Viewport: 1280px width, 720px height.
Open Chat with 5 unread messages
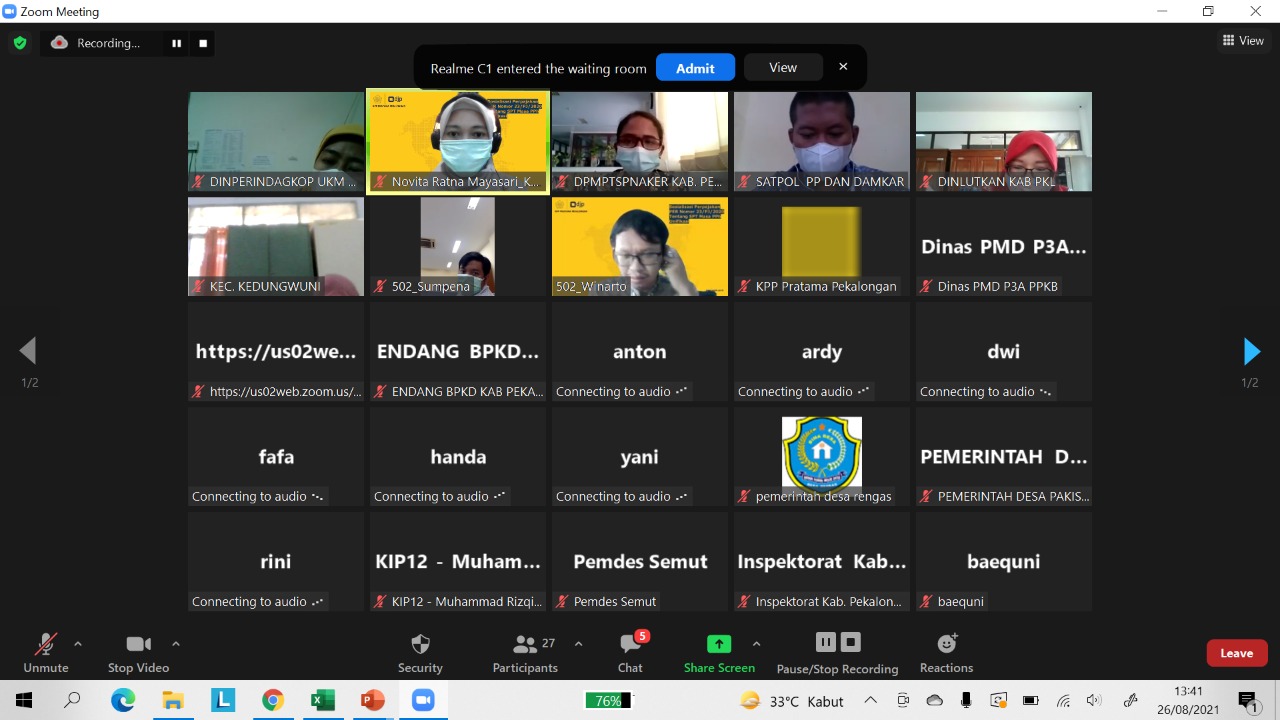point(630,652)
